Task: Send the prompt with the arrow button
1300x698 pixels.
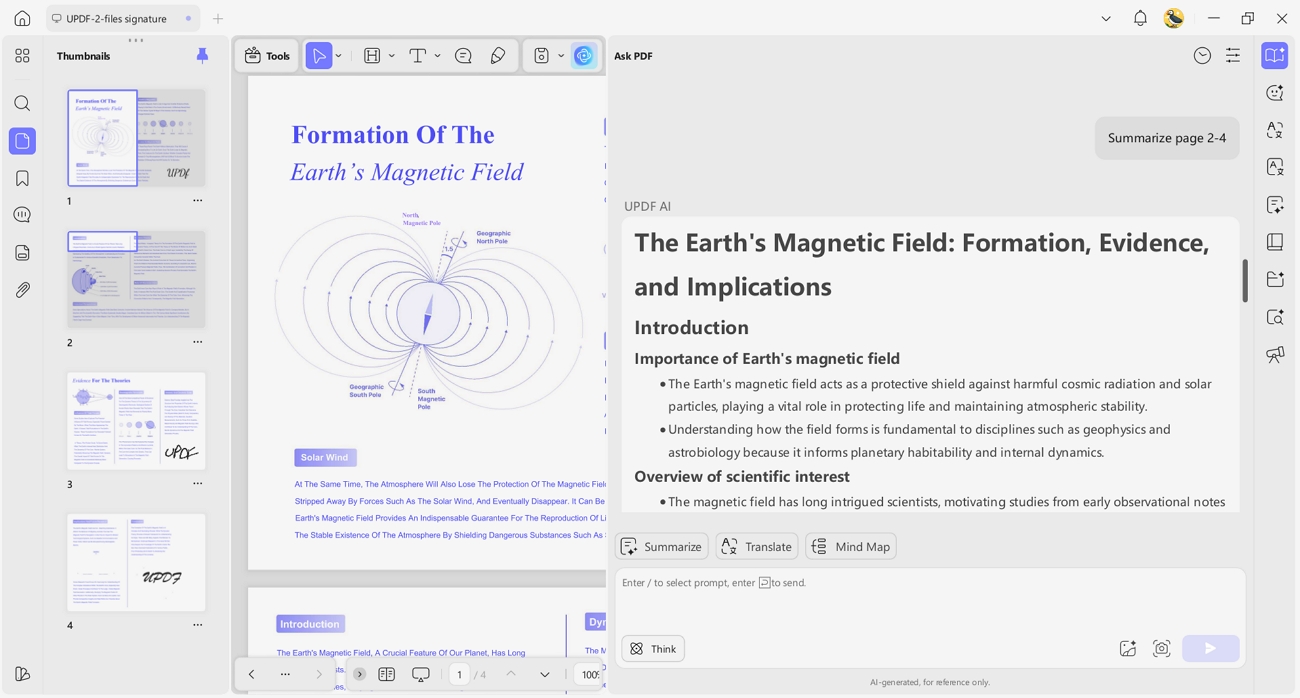Action: (1211, 649)
